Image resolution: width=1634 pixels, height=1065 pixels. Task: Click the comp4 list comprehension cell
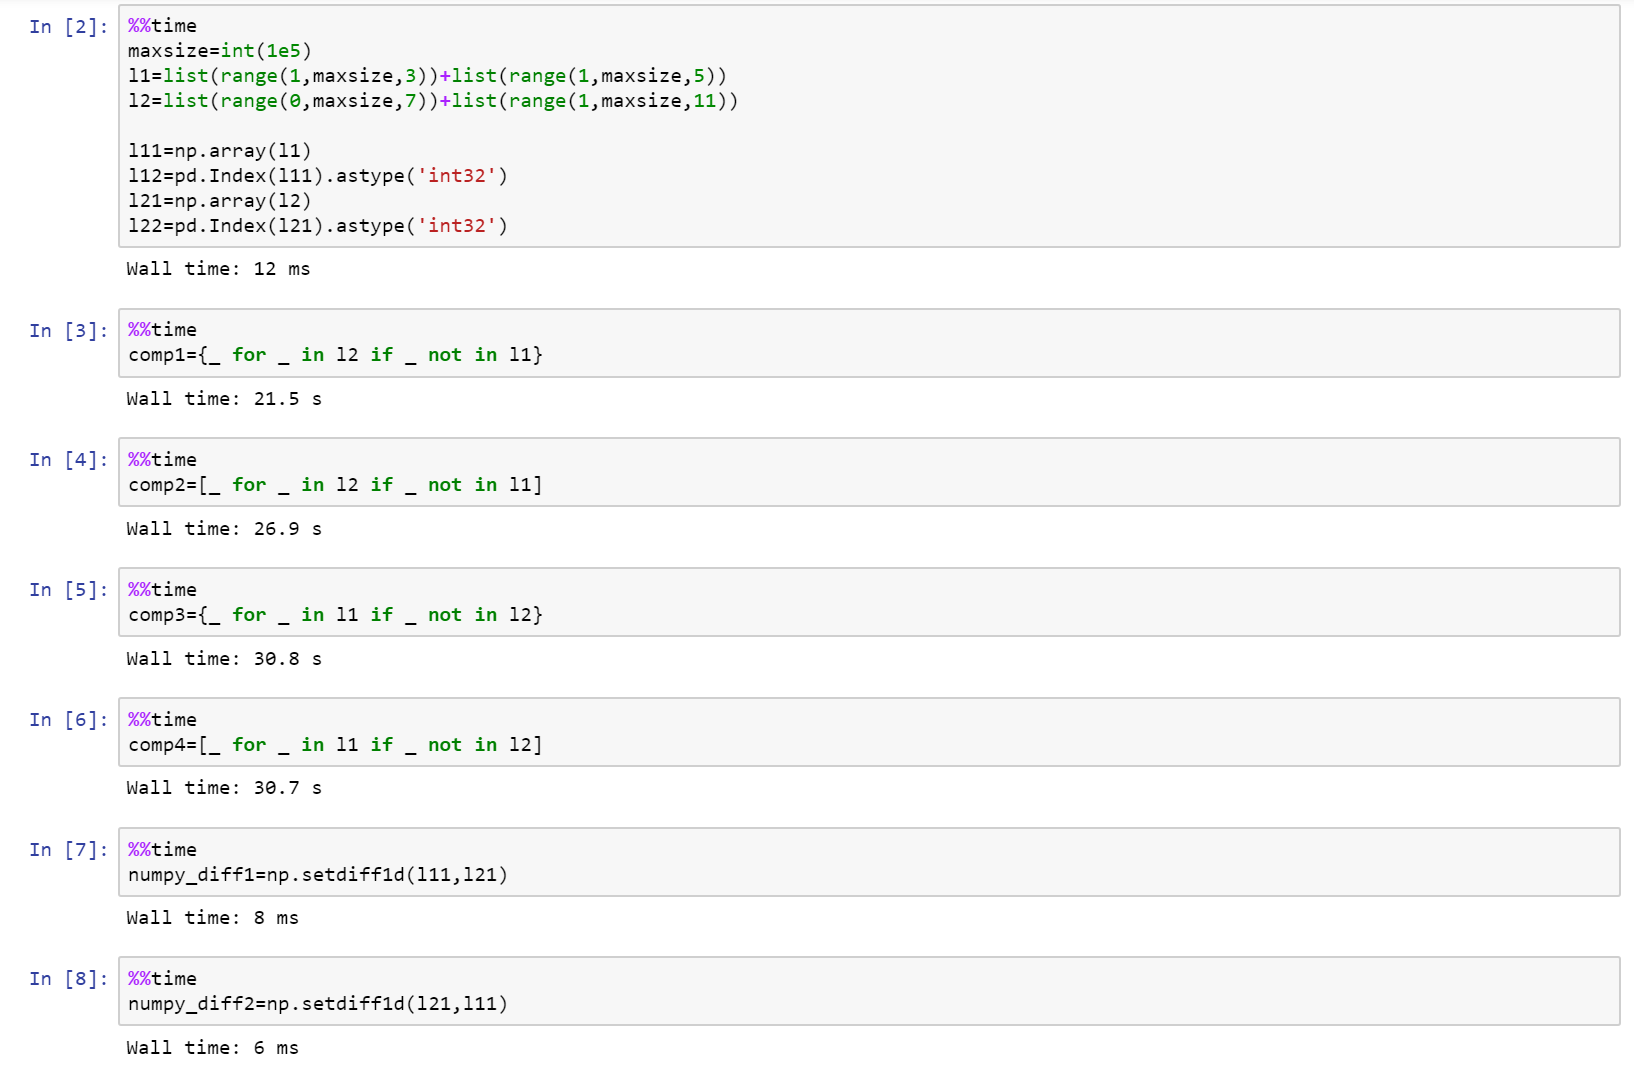point(869,732)
